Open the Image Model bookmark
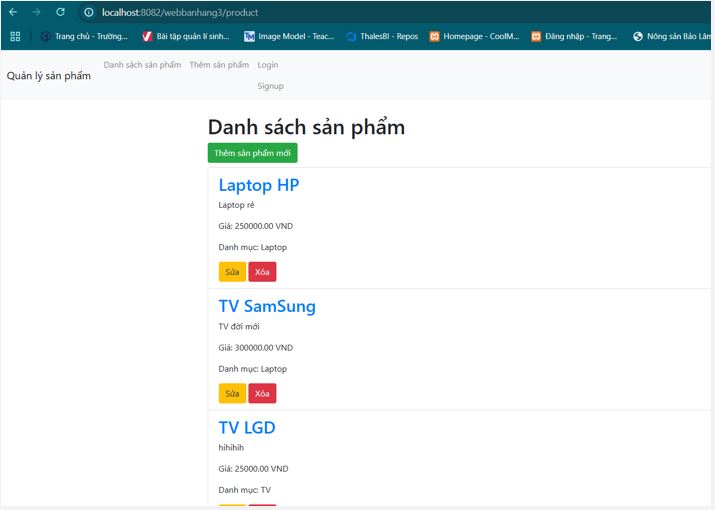 pos(287,36)
